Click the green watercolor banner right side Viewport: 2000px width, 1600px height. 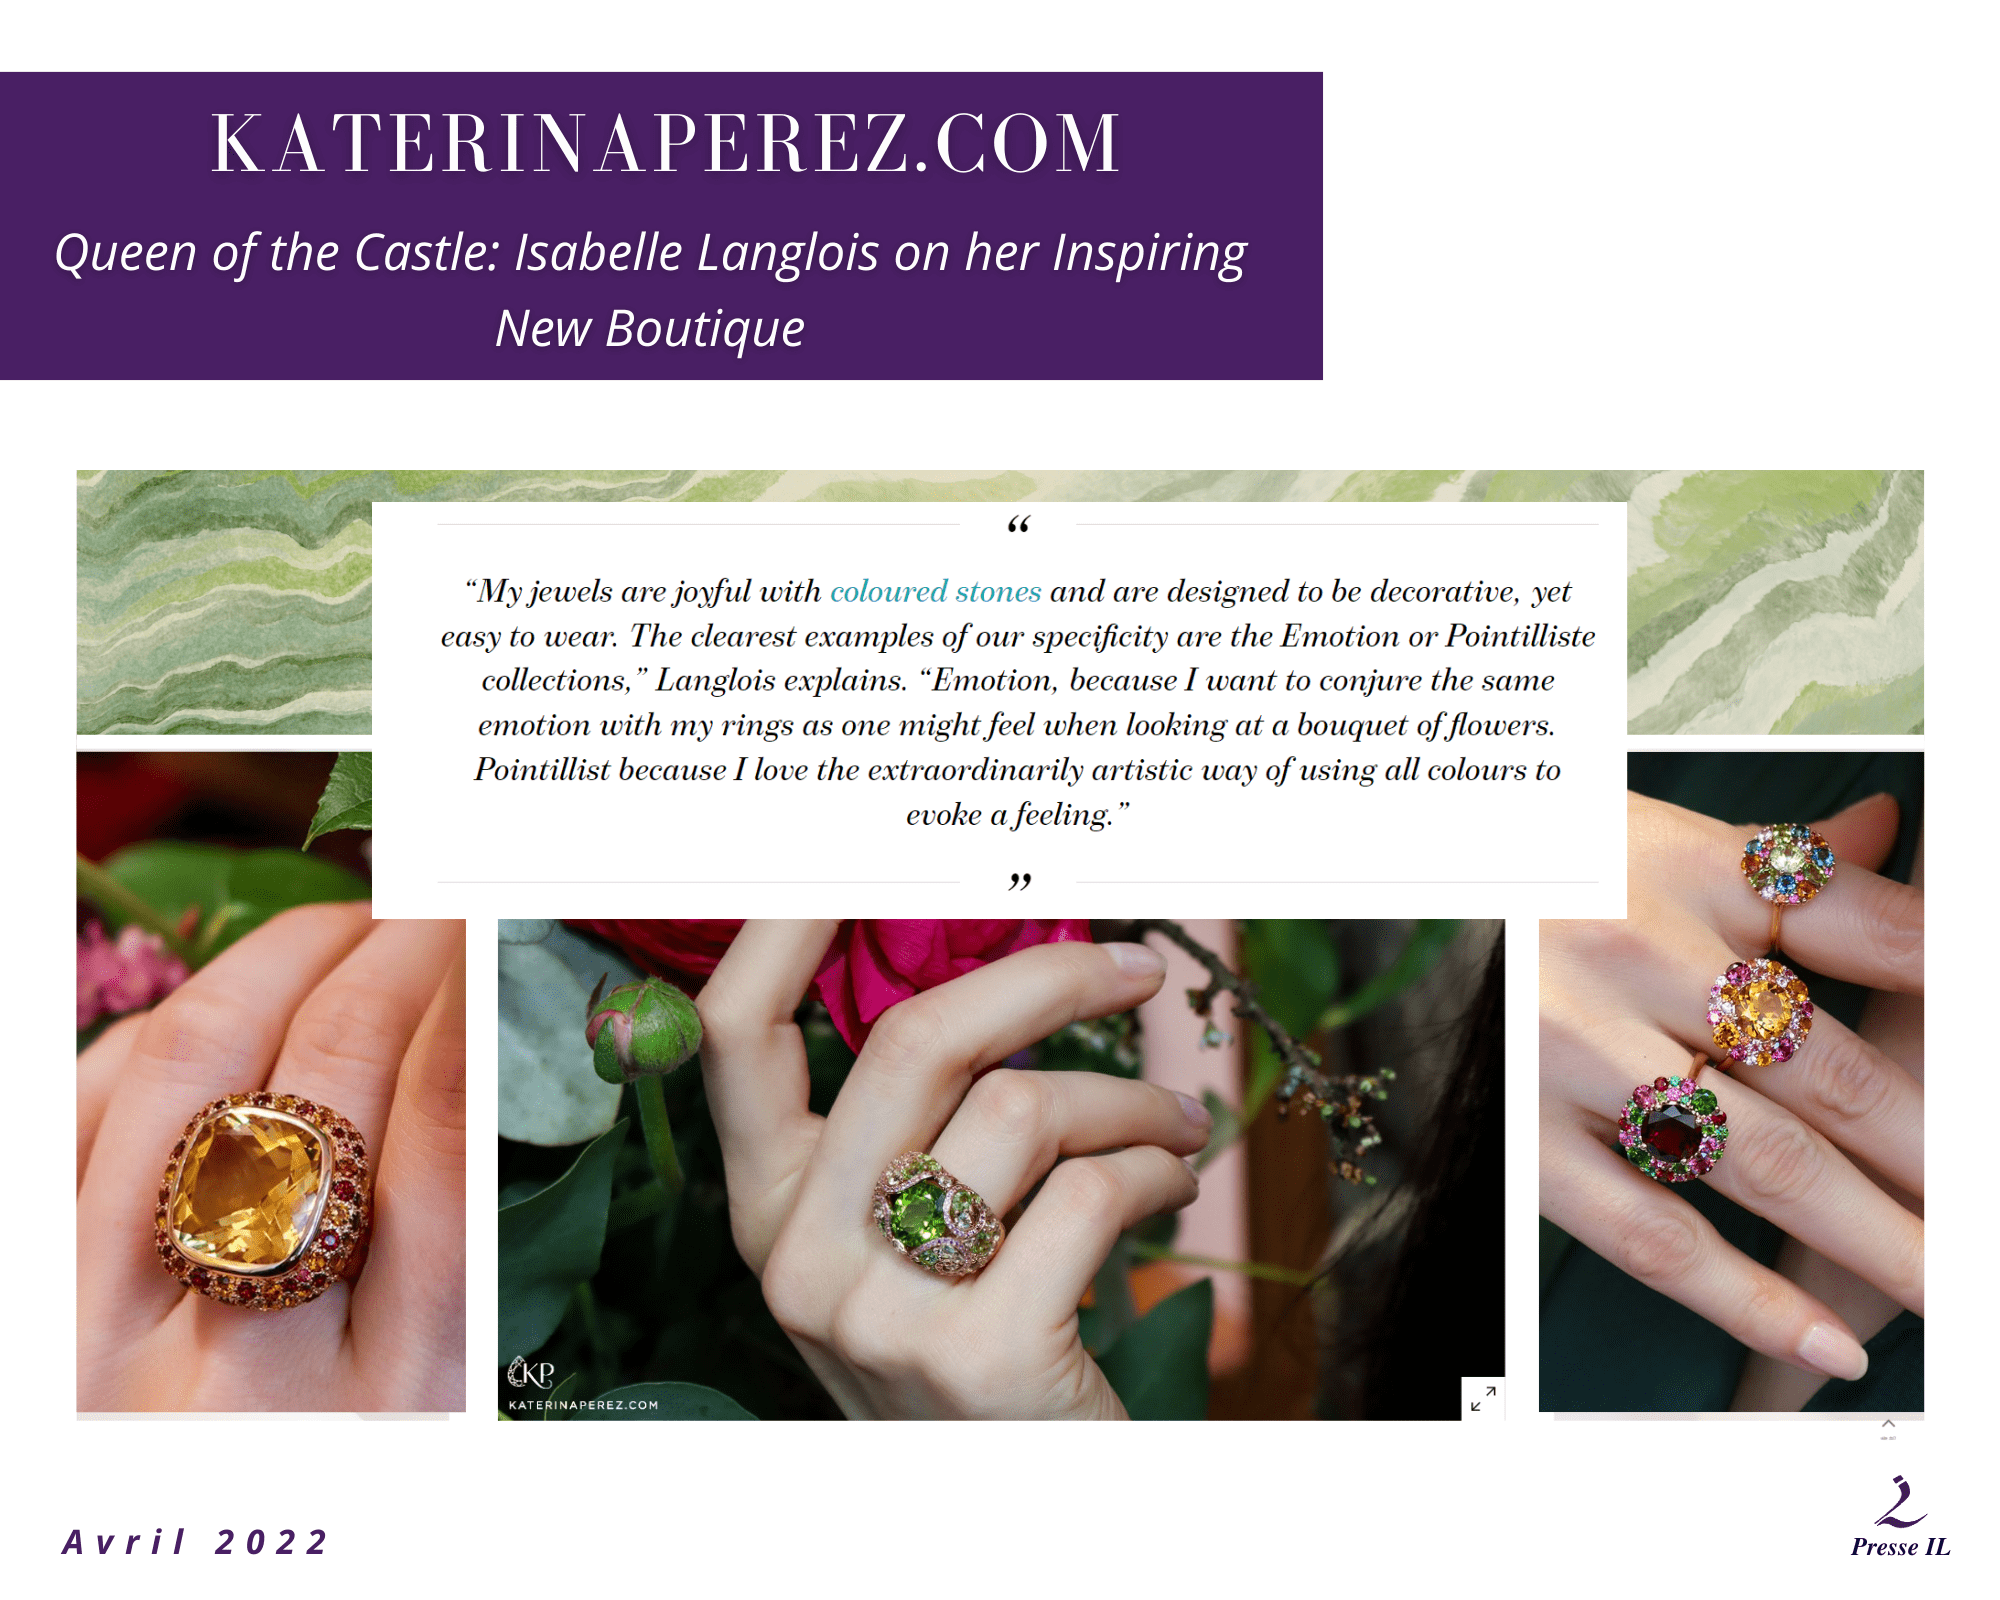pyautogui.click(x=1775, y=602)
